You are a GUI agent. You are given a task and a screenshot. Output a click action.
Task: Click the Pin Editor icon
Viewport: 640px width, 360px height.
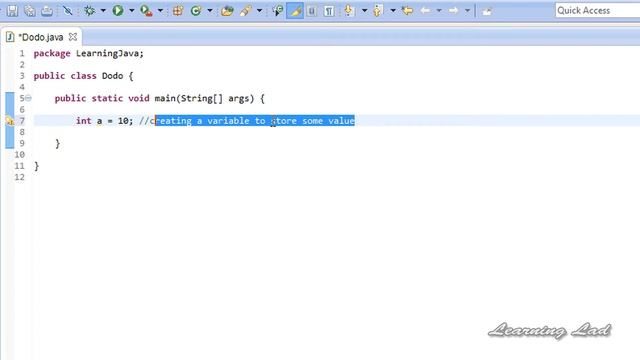487,11
